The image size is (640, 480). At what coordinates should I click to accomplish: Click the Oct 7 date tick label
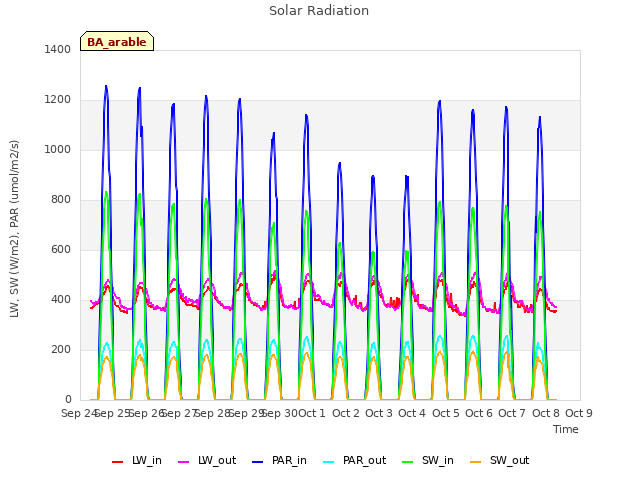click(x=512, y=413)
